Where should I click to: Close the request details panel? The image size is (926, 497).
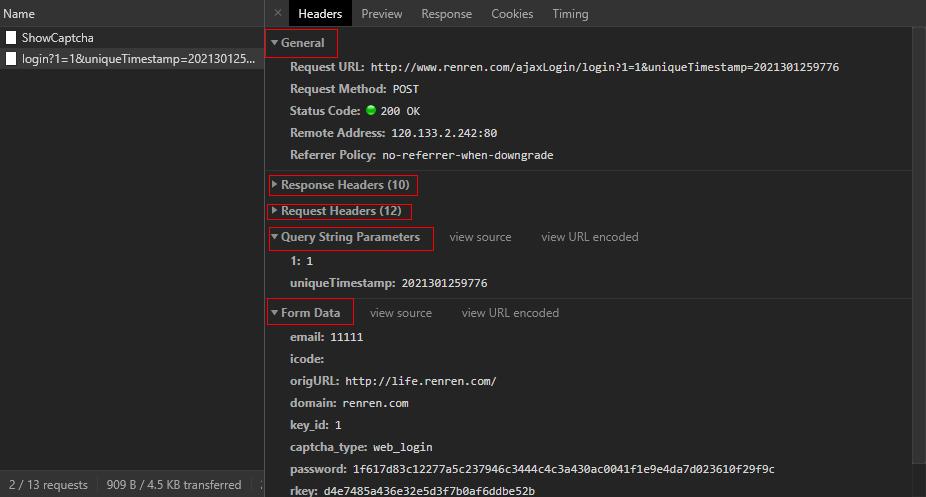pyautogui.click(x=277, y=14)
